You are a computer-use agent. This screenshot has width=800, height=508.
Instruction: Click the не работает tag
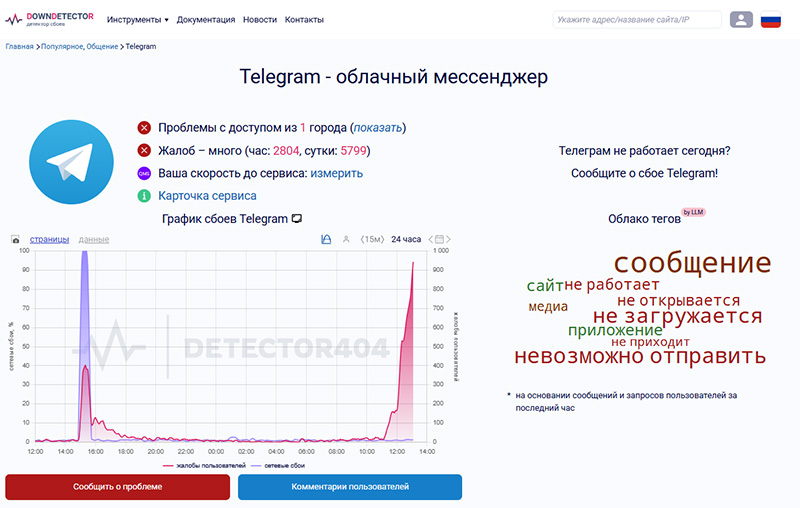tap(612, 285)
